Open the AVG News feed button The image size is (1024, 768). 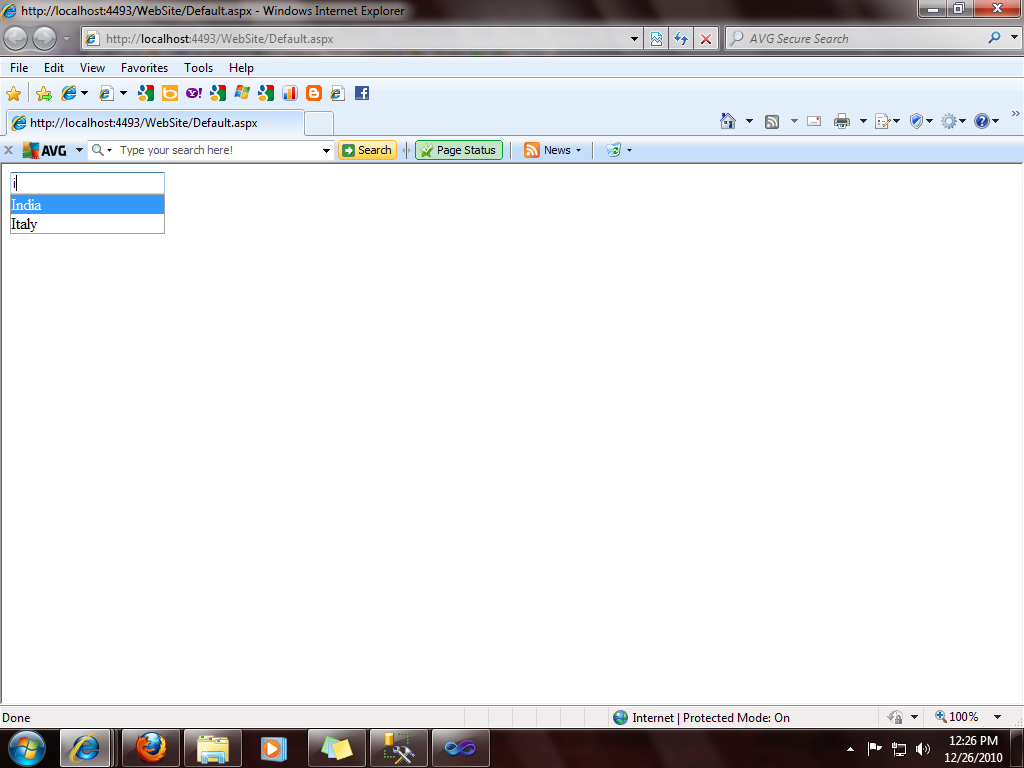(552, 150)
